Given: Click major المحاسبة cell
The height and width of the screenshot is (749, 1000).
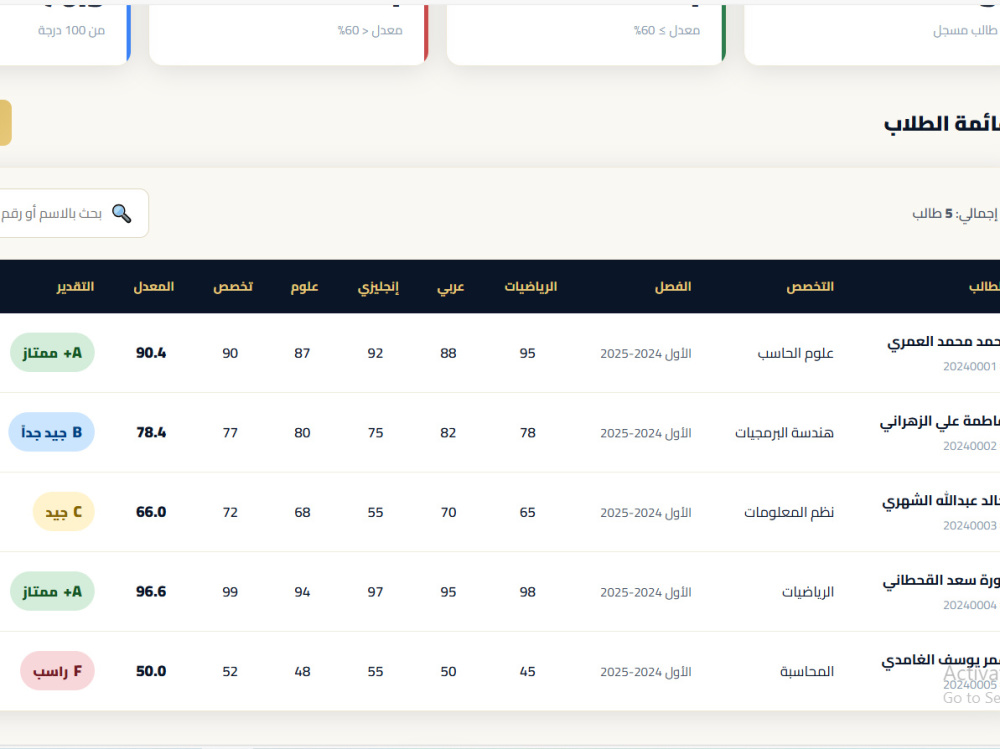Looking at the screenshot, I should pos(807,671).
